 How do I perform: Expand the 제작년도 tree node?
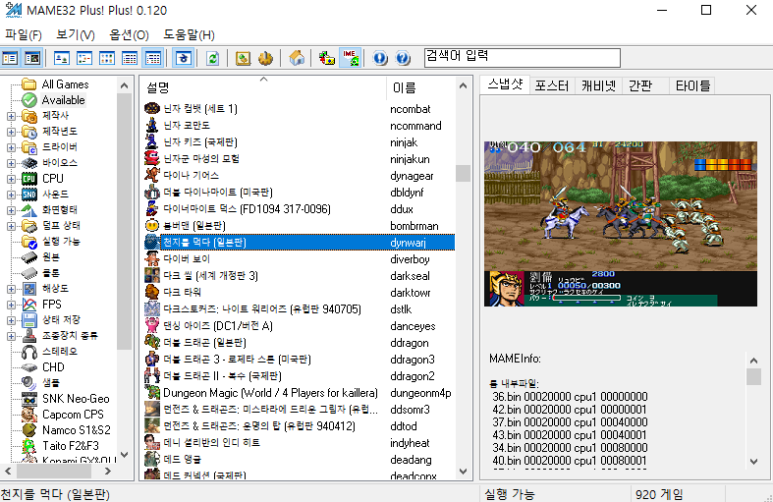pos(11,132)
